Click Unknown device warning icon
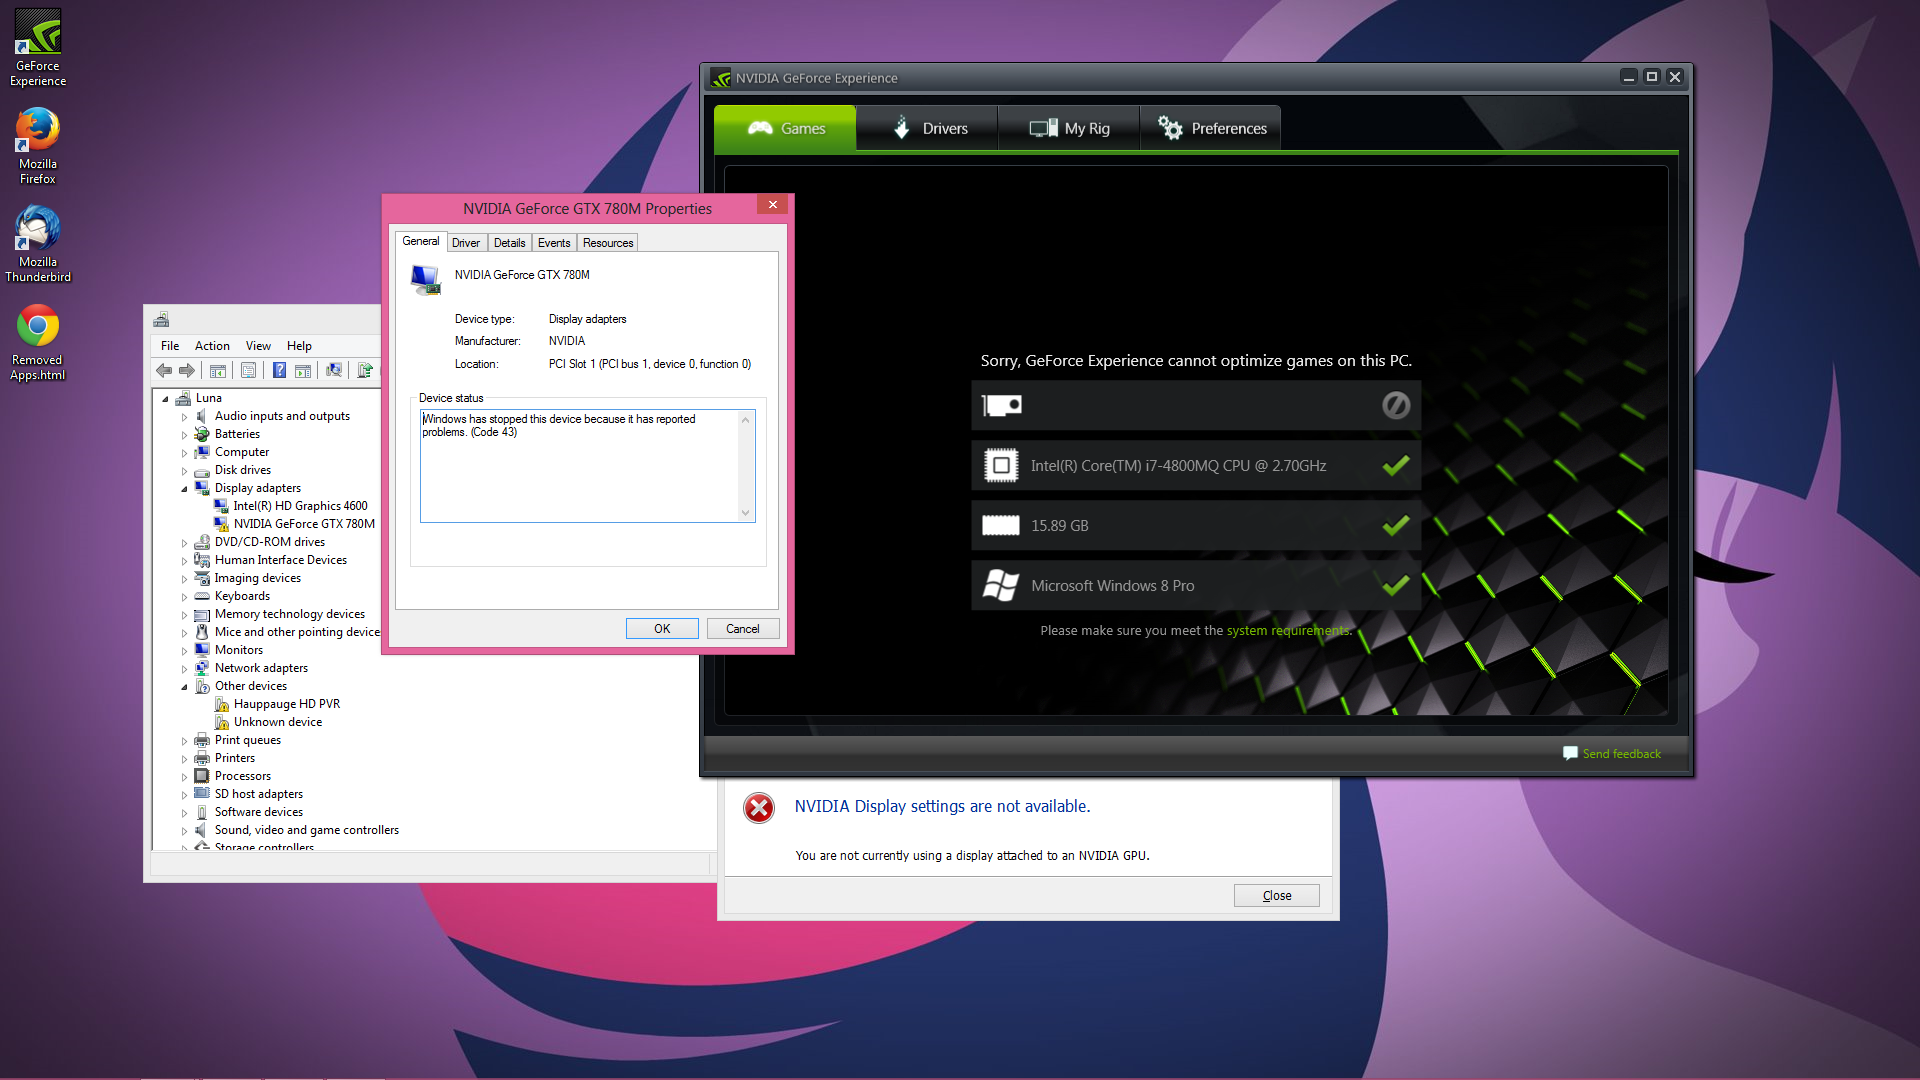This screenshot has width=1920, height=1080. click(x=222, y=722)
